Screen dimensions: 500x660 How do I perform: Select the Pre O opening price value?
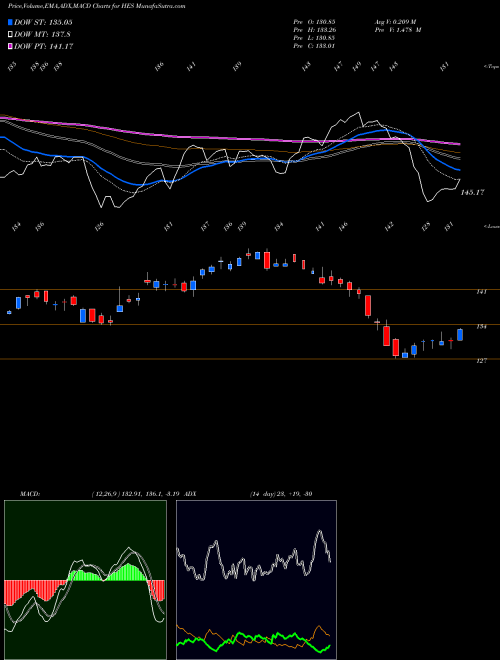click(314, 22)
